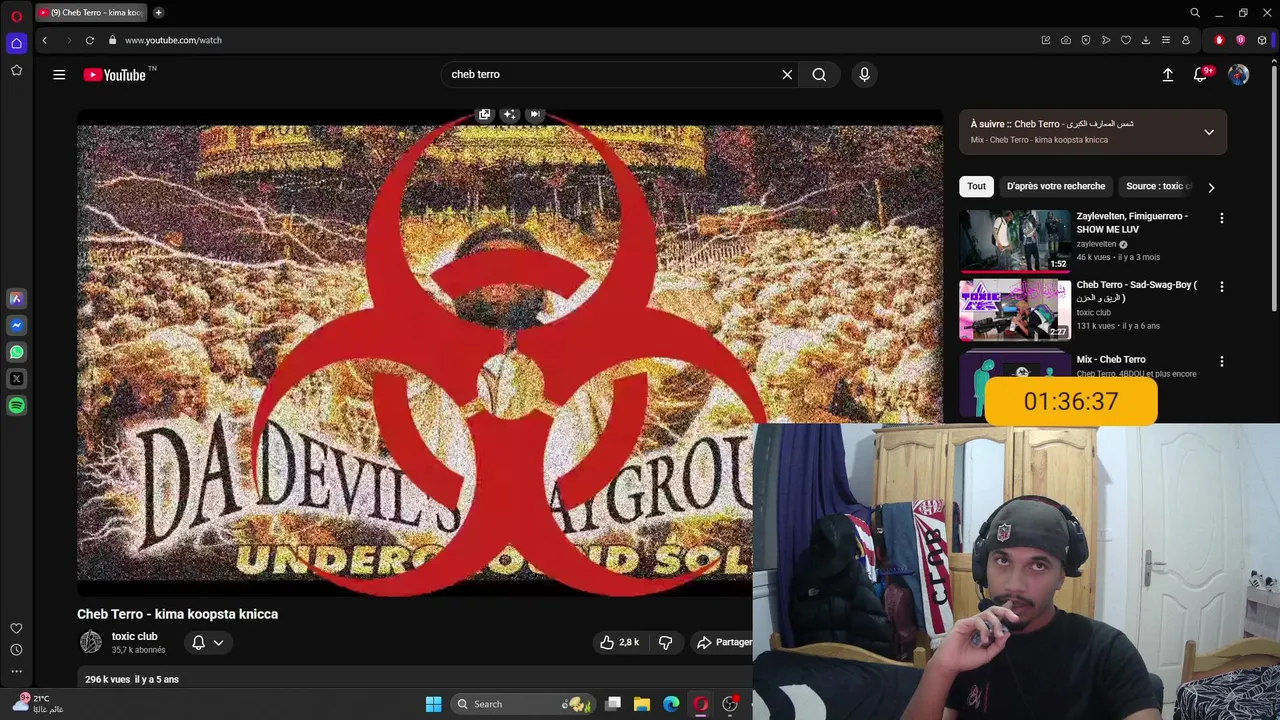Viewport: 1280px width, 720px height.
Task: Open the 'toxic club' channel name
Action: tap(134, 636)
